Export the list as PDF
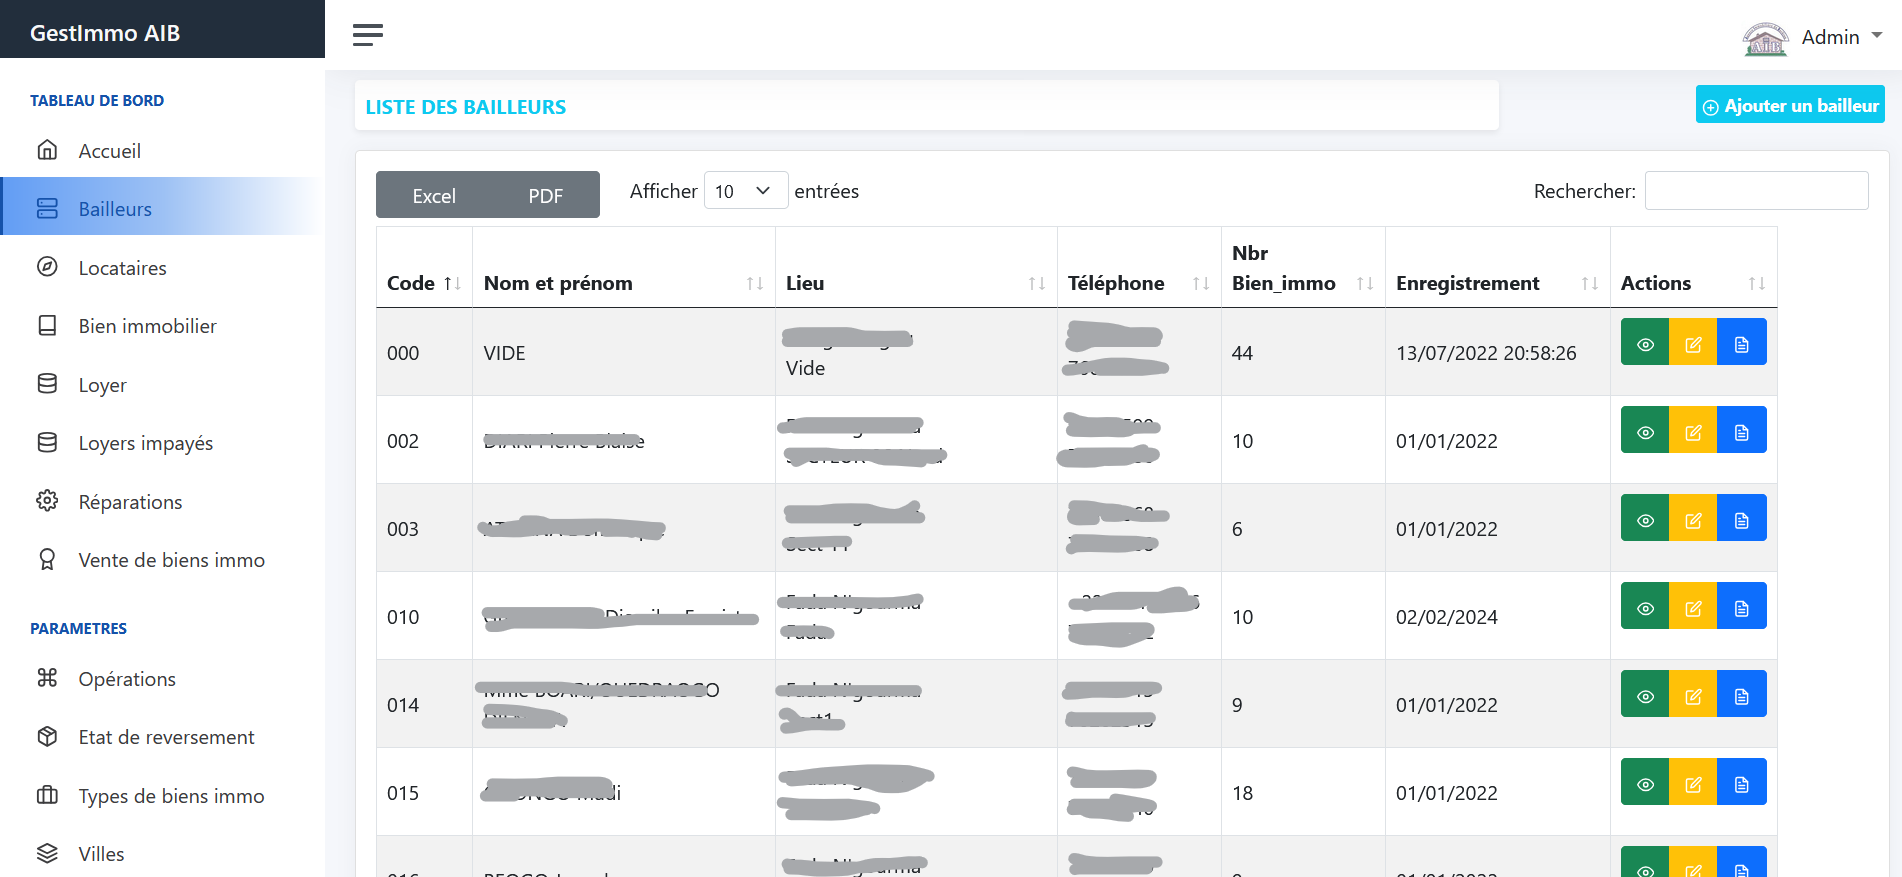 tap(546, 195)
